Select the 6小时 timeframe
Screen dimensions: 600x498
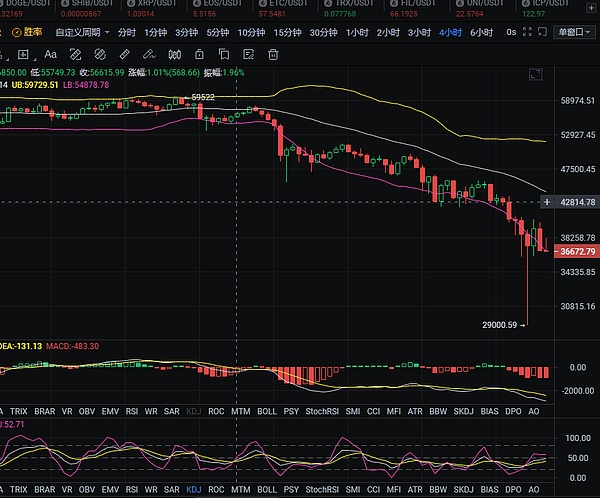(x=481, y=32)
